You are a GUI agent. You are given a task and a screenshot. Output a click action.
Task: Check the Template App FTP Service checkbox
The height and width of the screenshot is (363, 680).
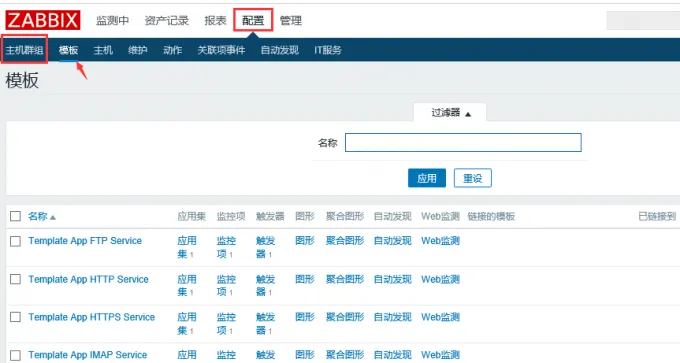(x=15, y=241)
